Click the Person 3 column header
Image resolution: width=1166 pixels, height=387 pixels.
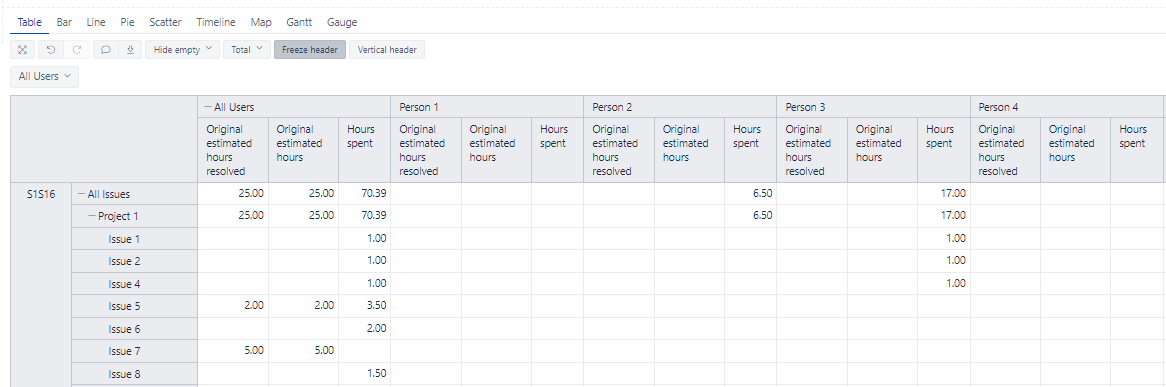(873, 106)
